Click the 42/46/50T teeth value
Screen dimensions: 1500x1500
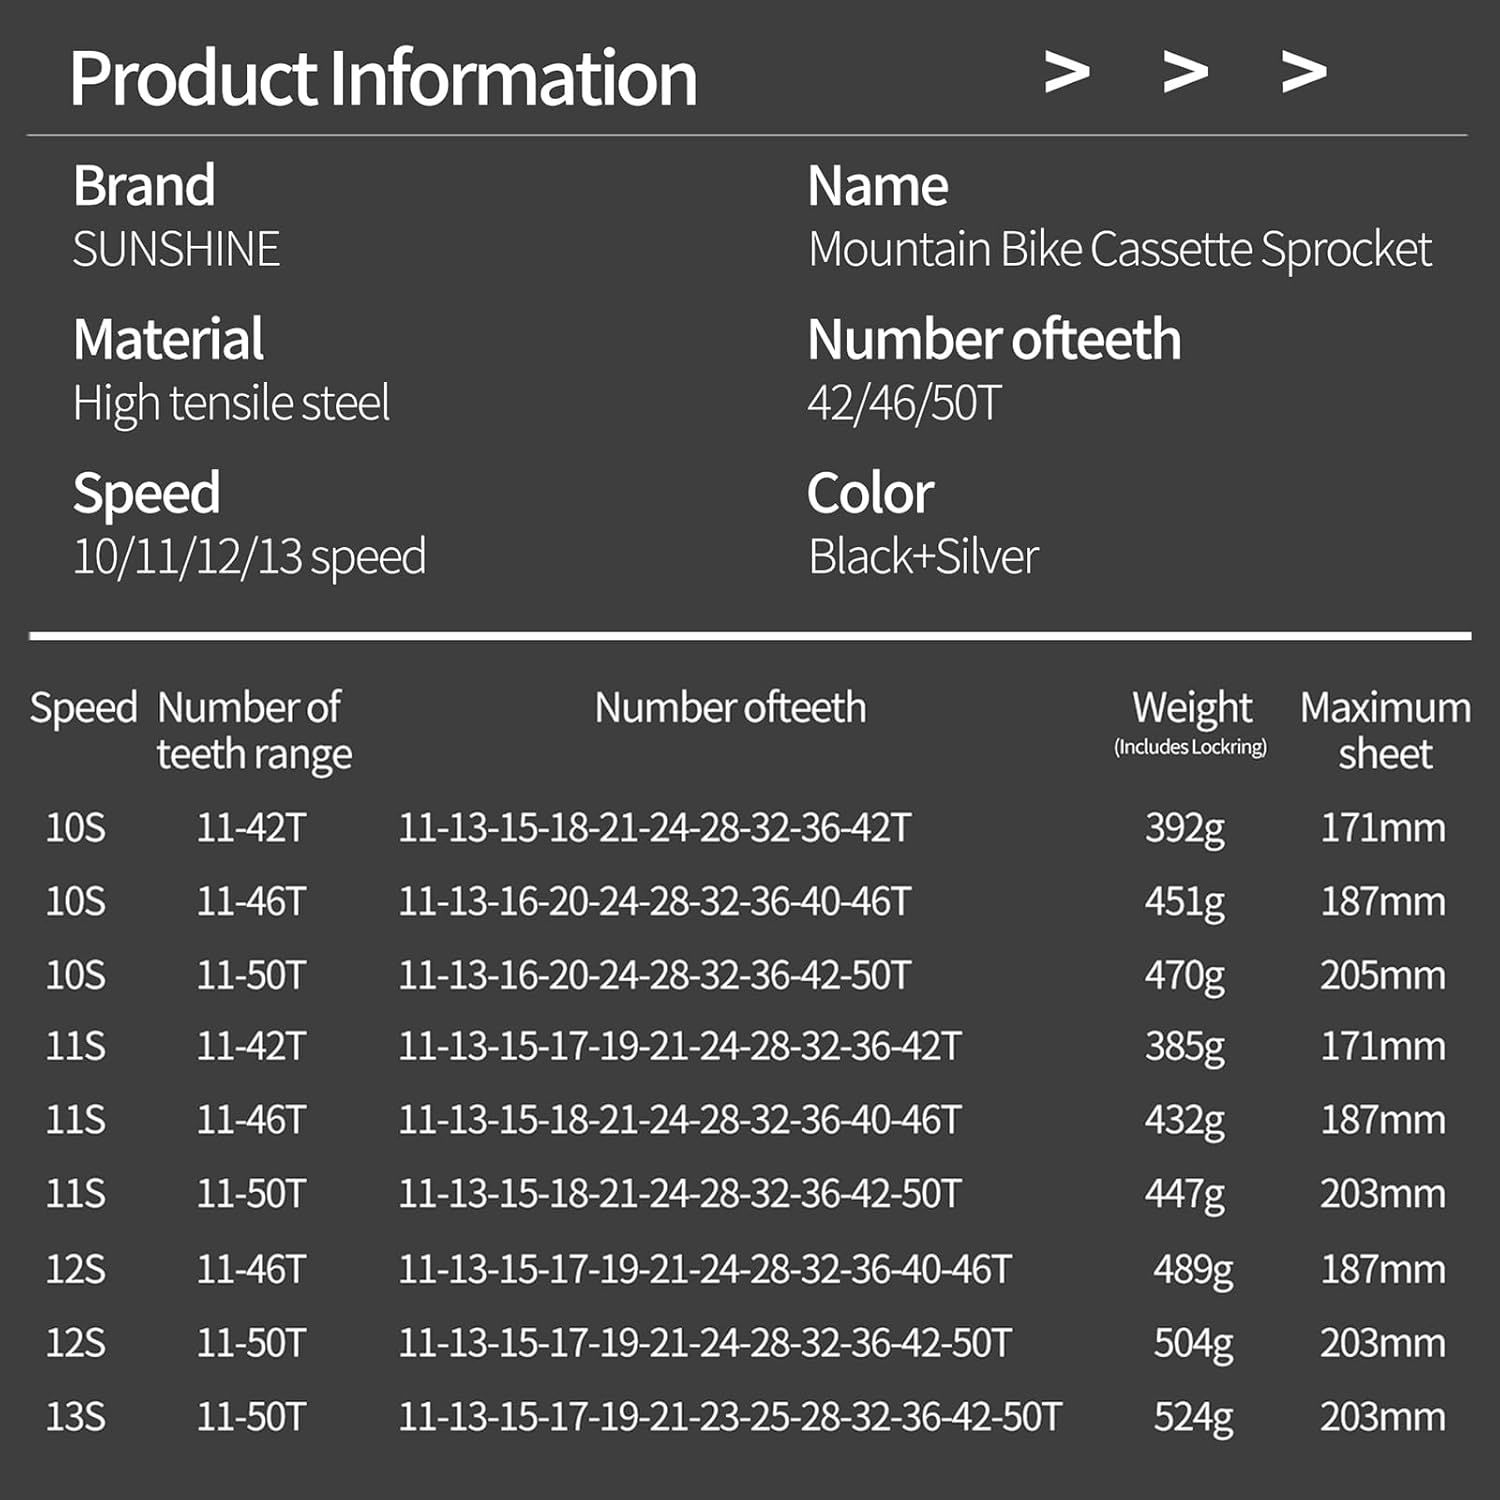[904, 404]
